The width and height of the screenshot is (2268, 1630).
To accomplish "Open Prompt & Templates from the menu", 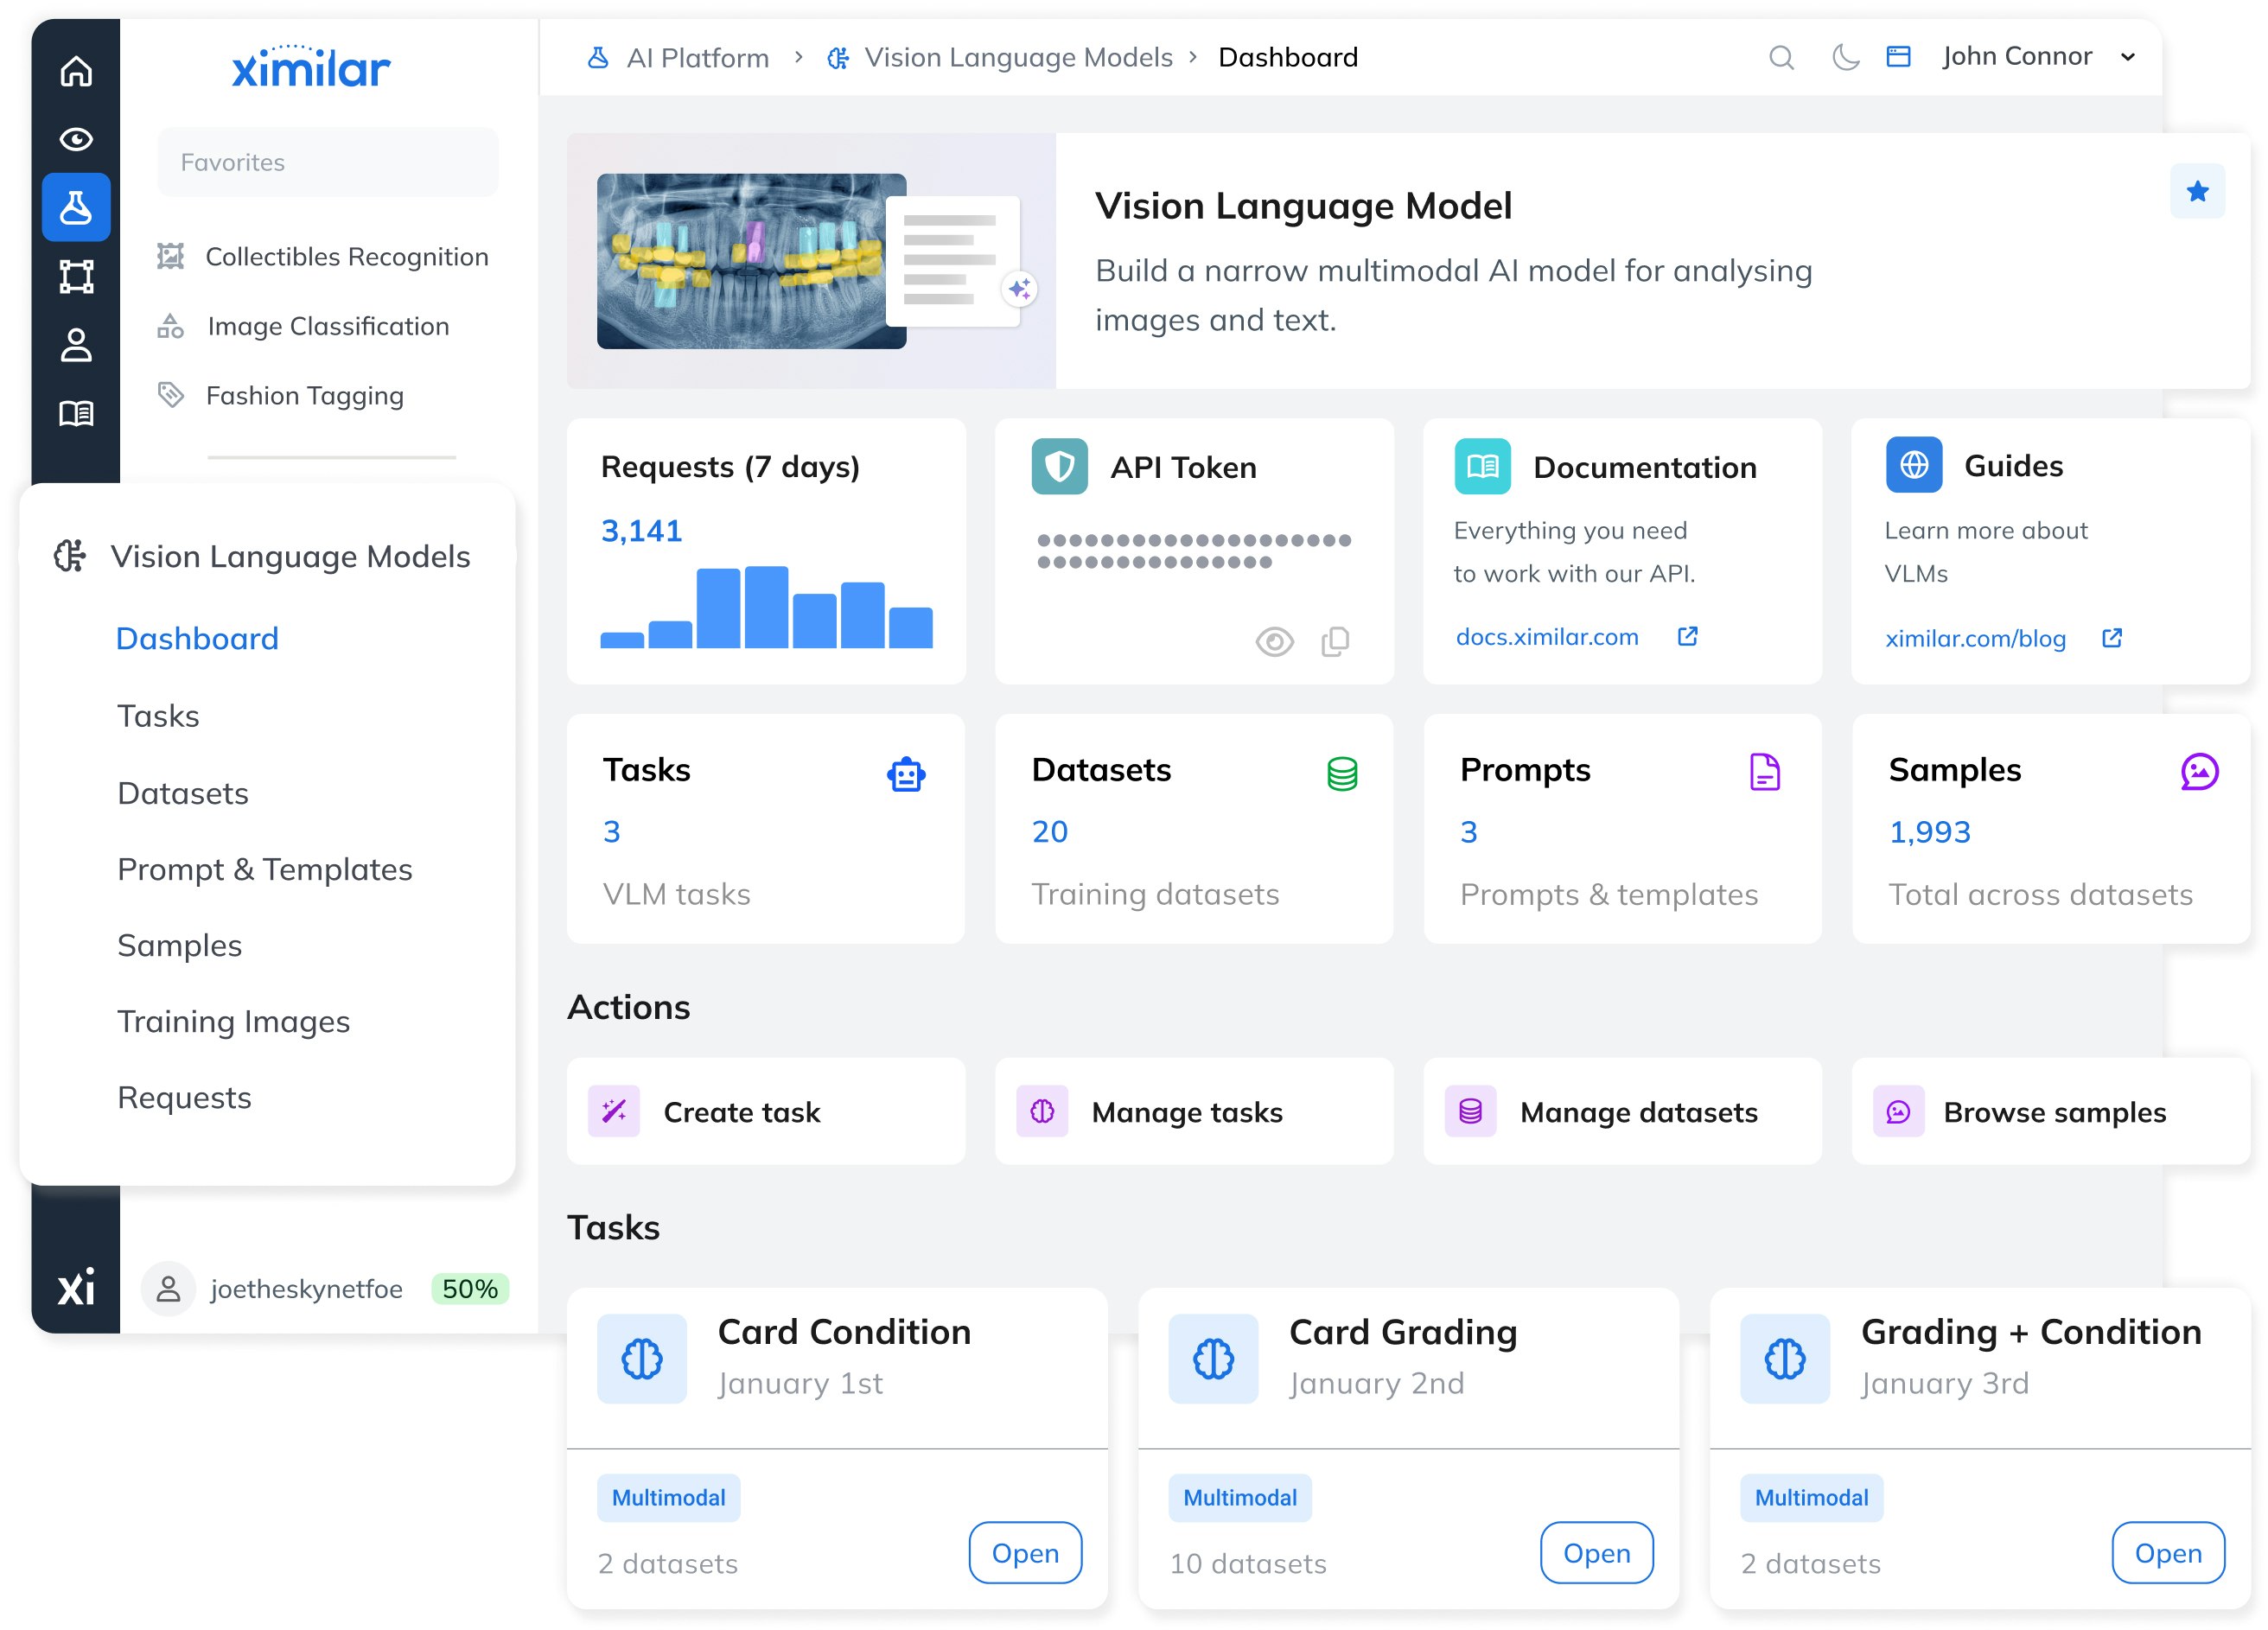I will (x=264, y=869).
